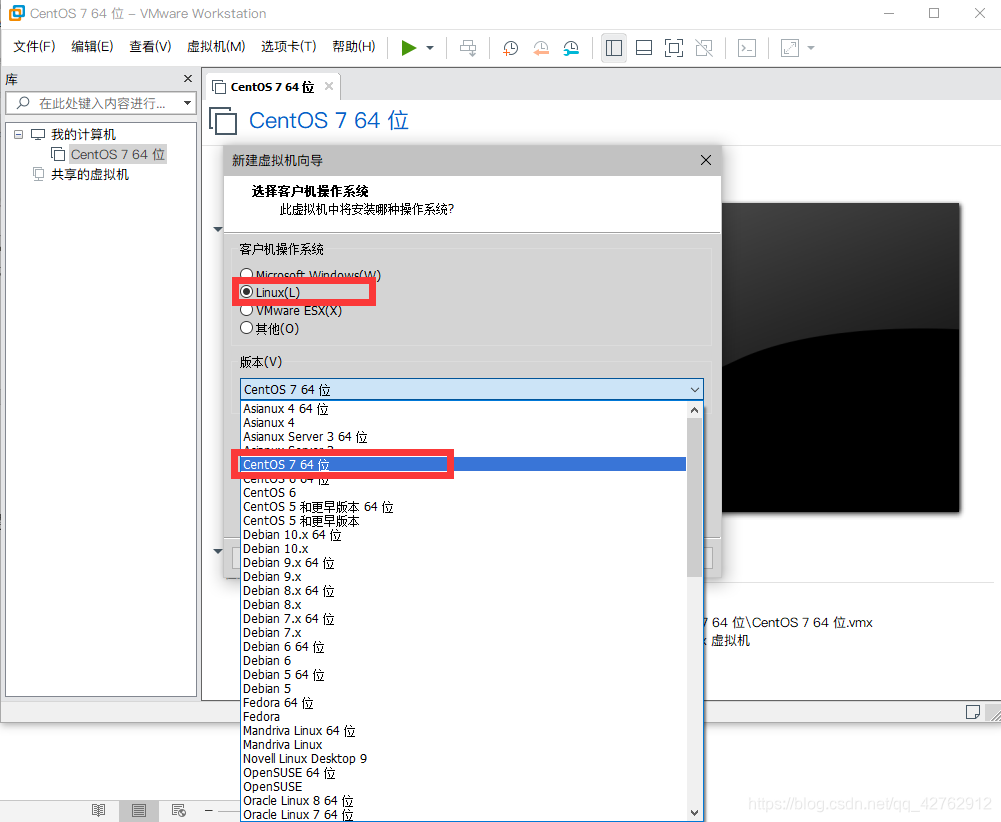Click the version list scrollbar thumb

[695, 497]
